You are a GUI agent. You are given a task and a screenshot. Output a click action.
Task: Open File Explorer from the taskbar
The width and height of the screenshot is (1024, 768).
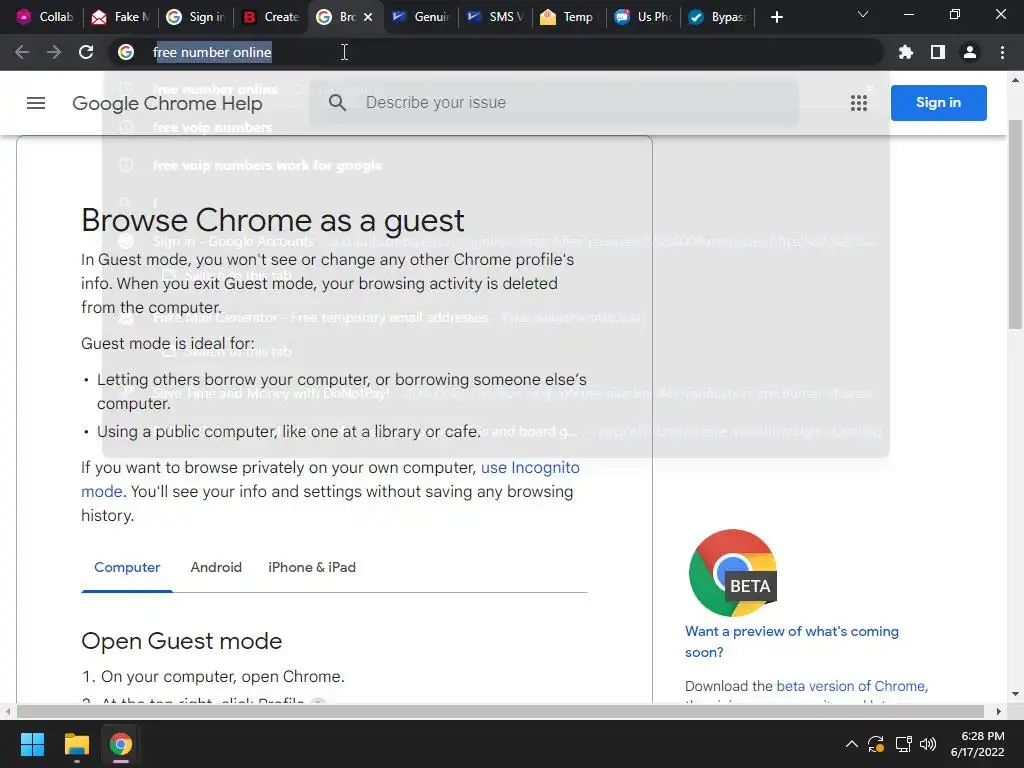(x=76, y=744)
